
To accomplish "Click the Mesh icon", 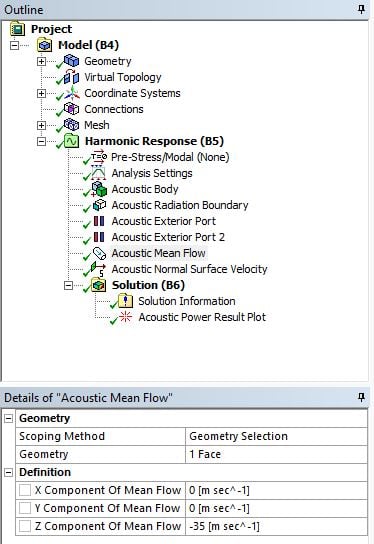I will (x=71, y=125).
